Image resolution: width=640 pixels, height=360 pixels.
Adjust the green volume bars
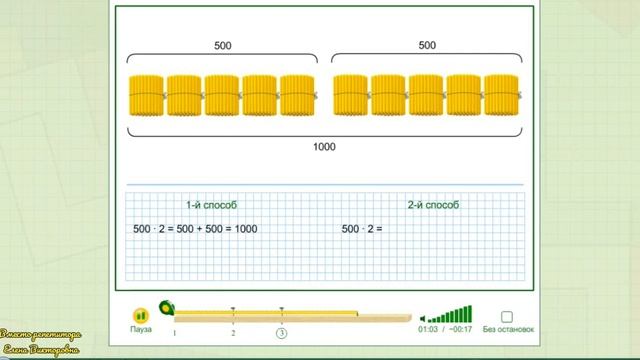pos(450,314)
